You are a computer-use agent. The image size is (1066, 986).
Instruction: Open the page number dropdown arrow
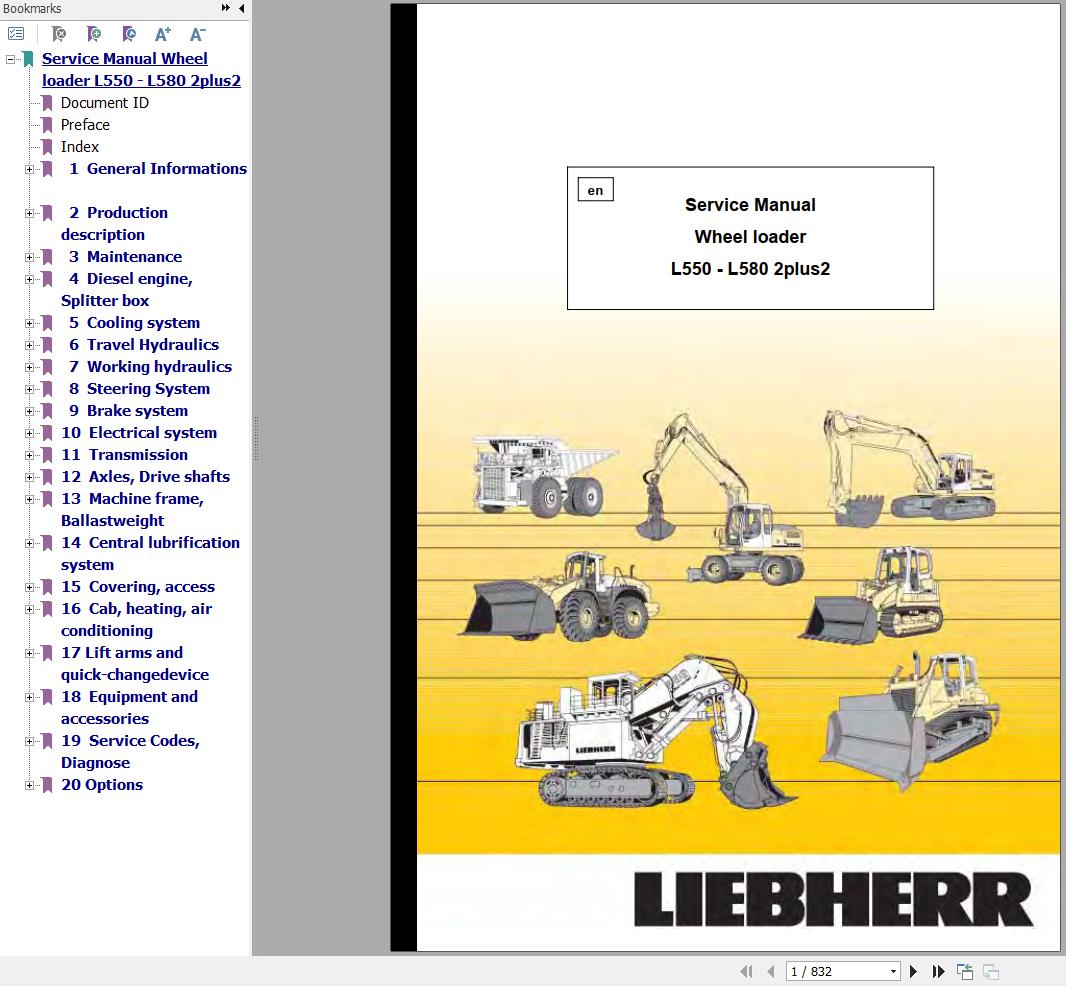click(893, 971)
